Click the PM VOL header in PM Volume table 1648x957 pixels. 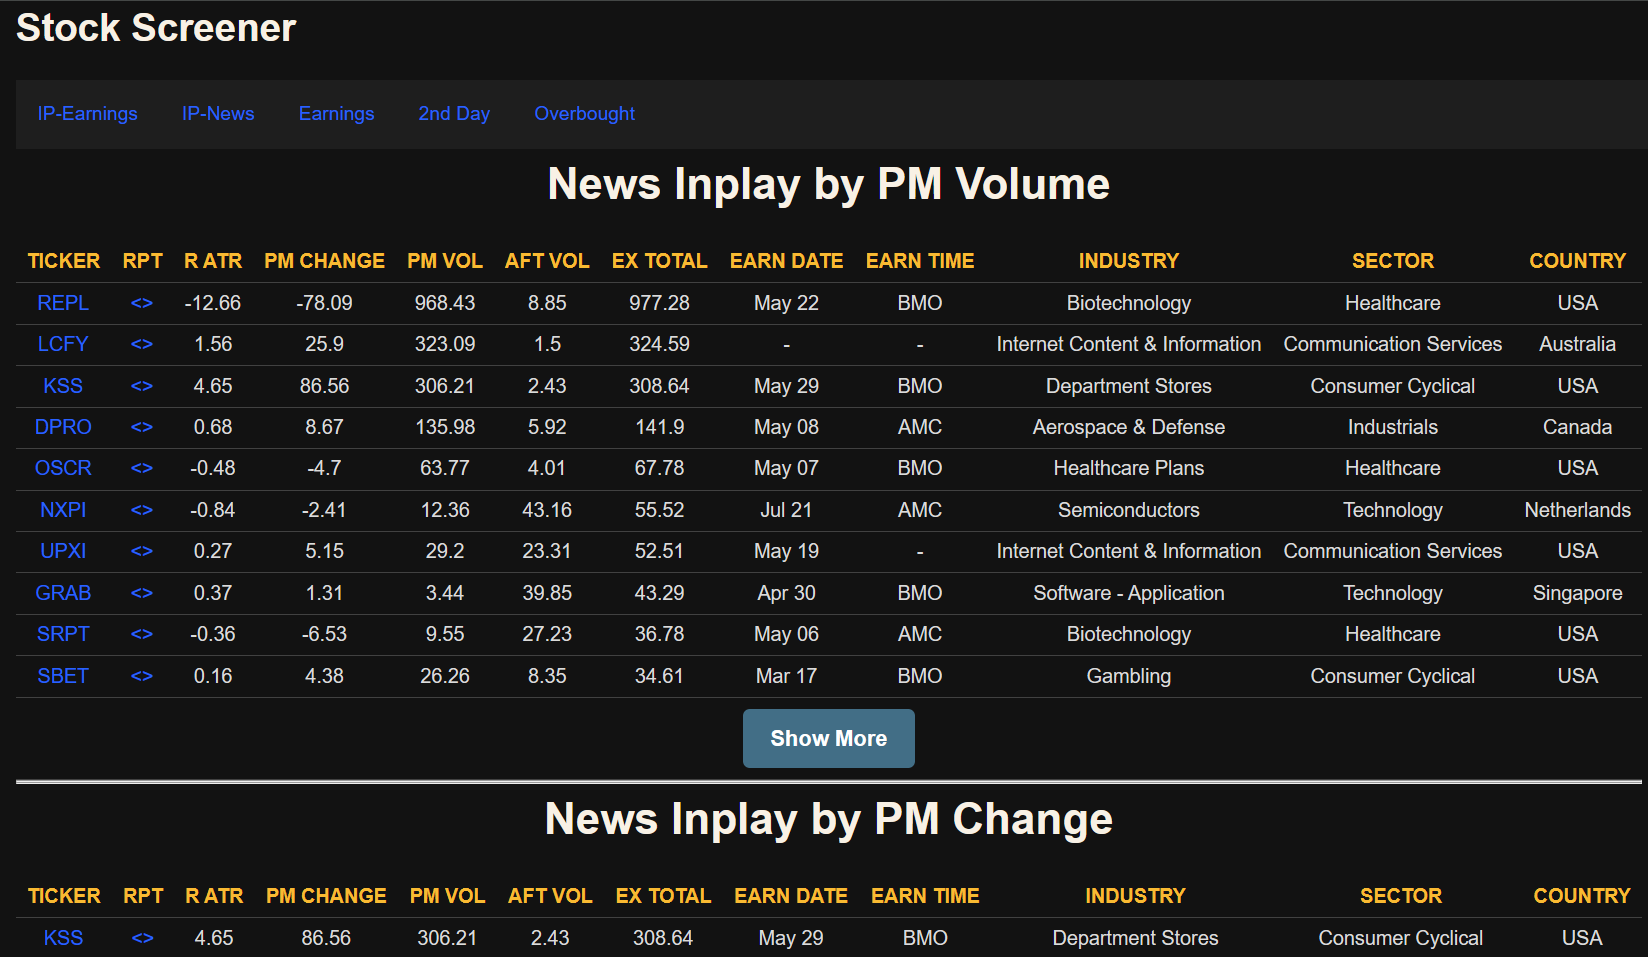tap(445, 261)
